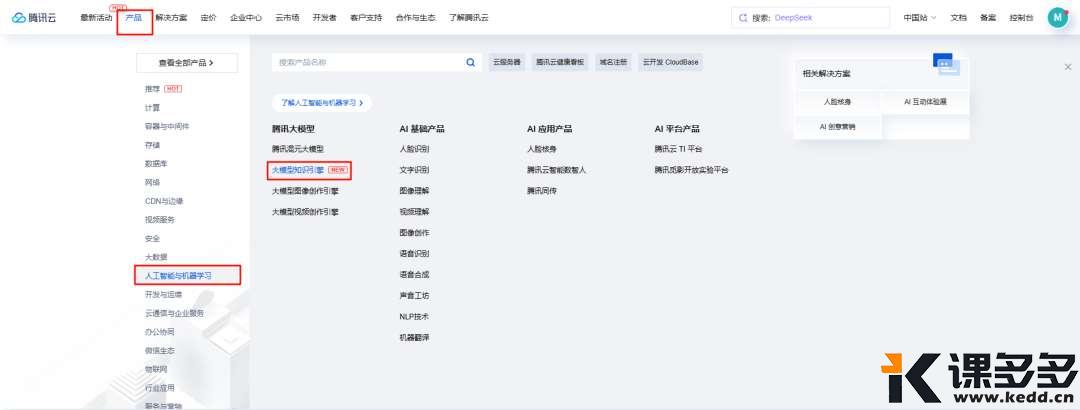Go to 控制台
Viewport: 1080px width, 410px height.
[1021, 18]
